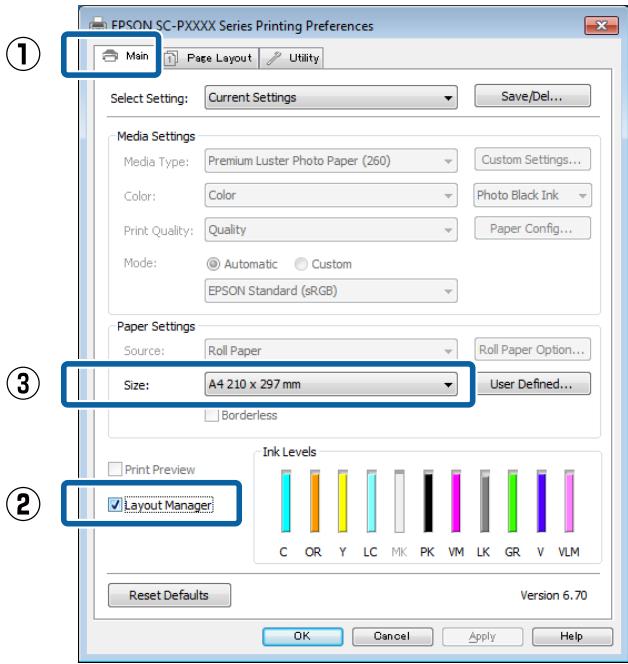Toggle the Borderless checkbox
Viewport: 628px width, 664px height.
coord(211,415)
